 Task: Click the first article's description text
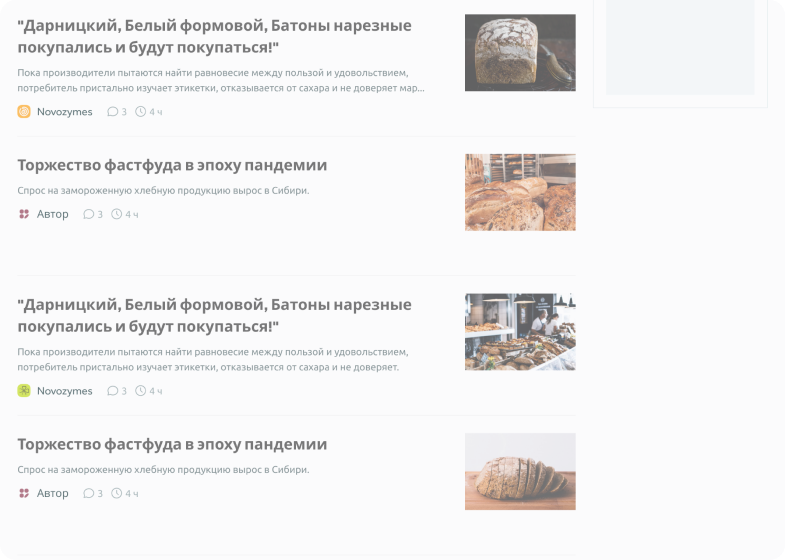[x=221, y=80]
